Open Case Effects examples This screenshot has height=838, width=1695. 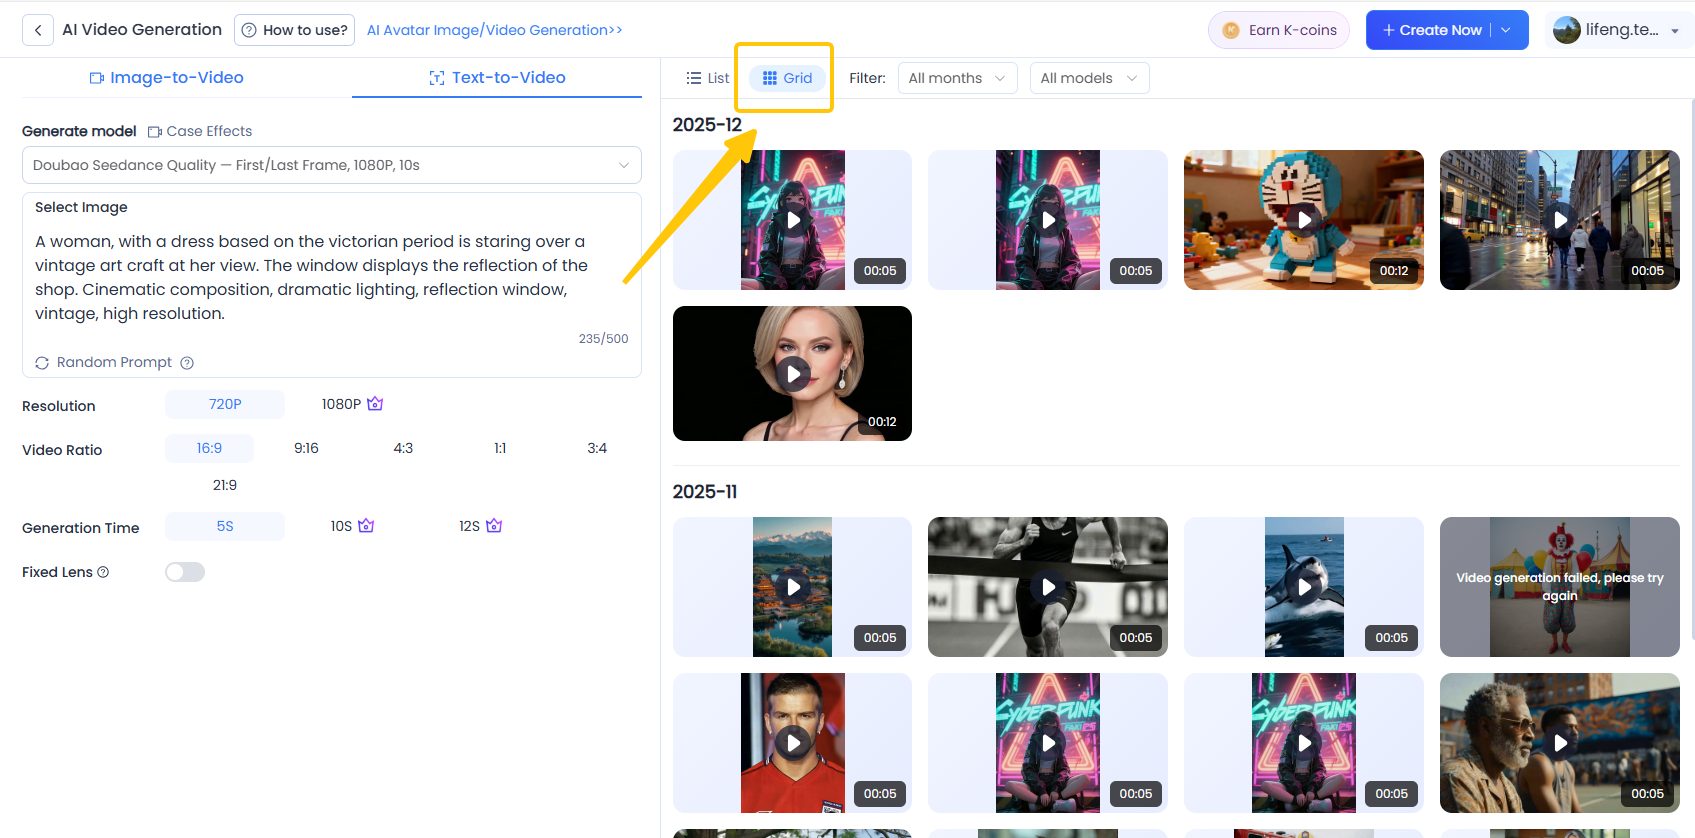(199, 131)
